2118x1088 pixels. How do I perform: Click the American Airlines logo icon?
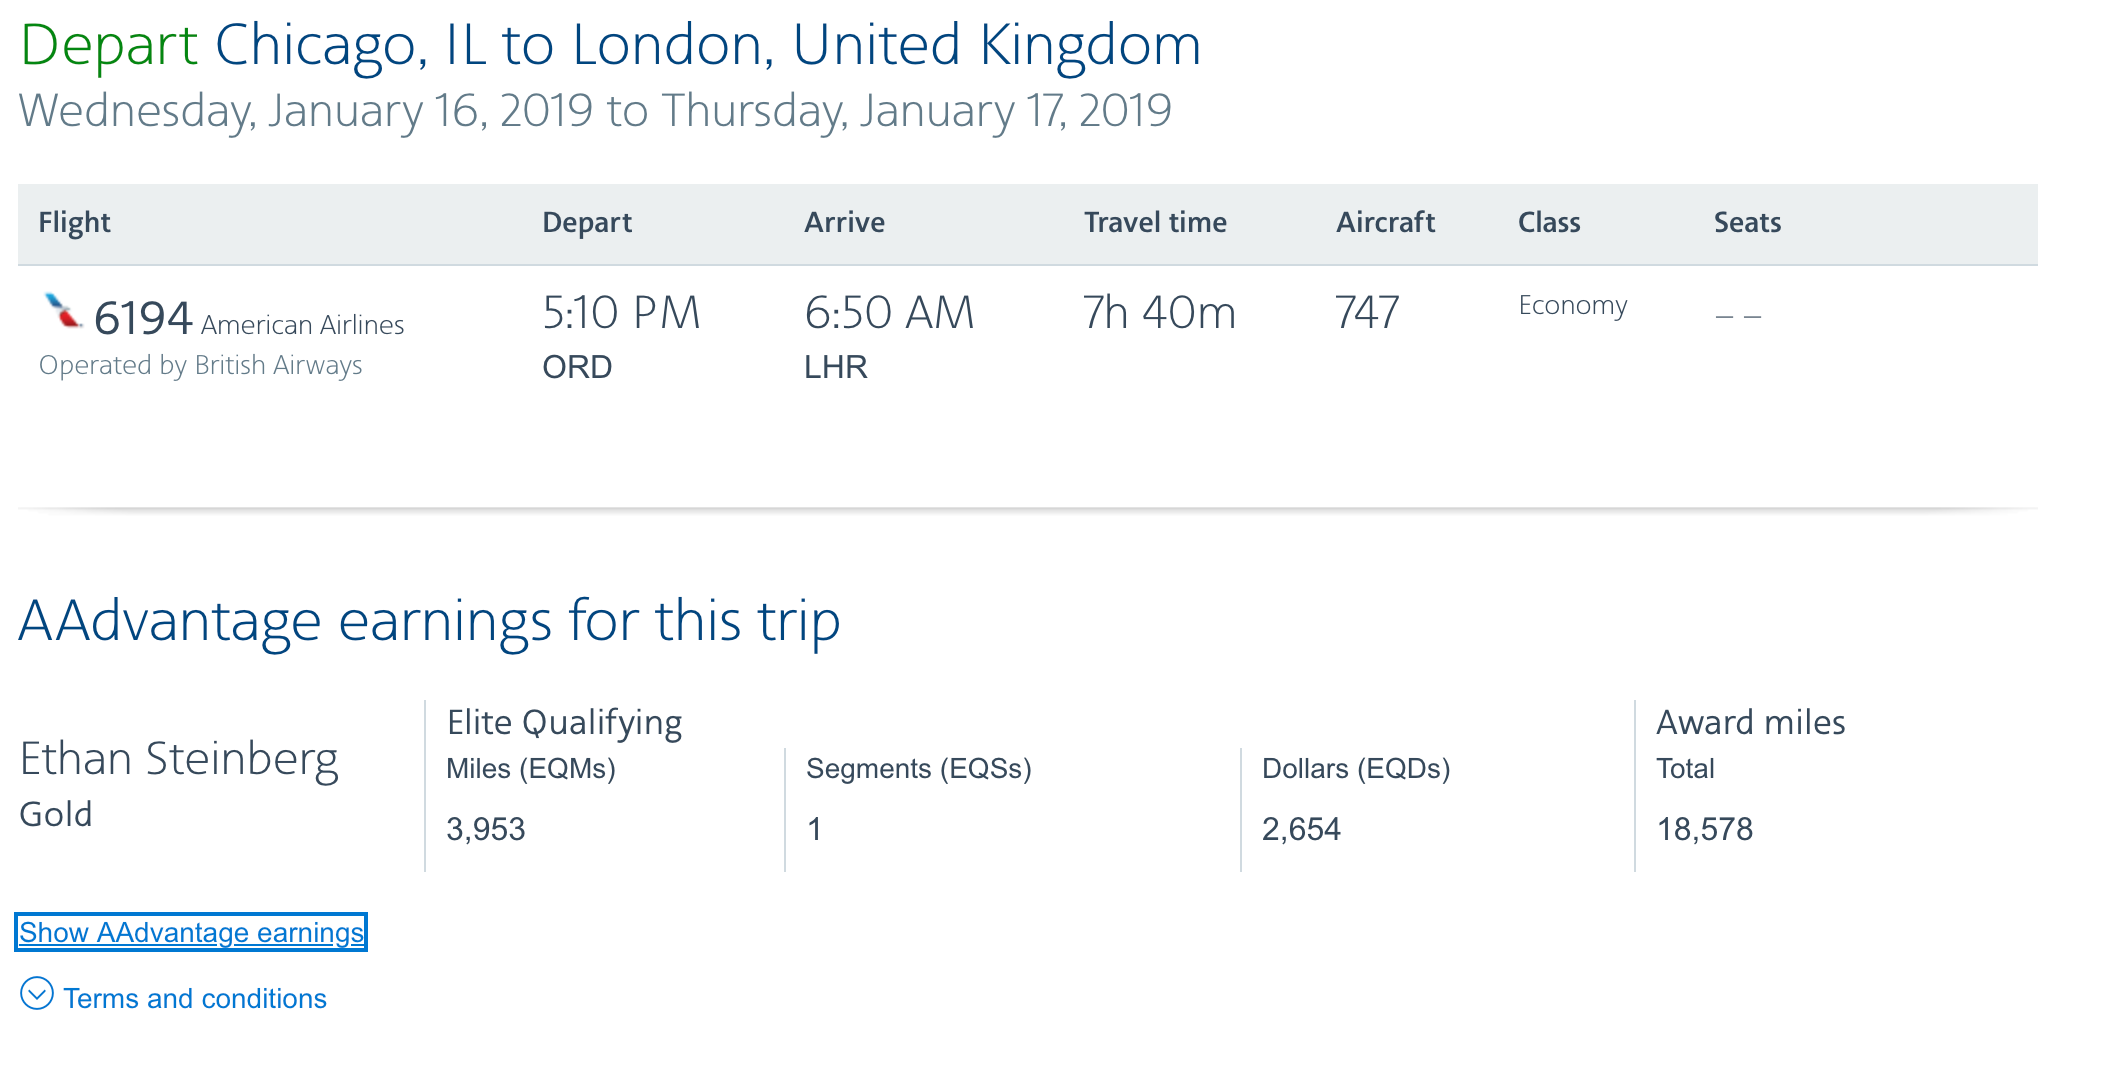point(63,311)
